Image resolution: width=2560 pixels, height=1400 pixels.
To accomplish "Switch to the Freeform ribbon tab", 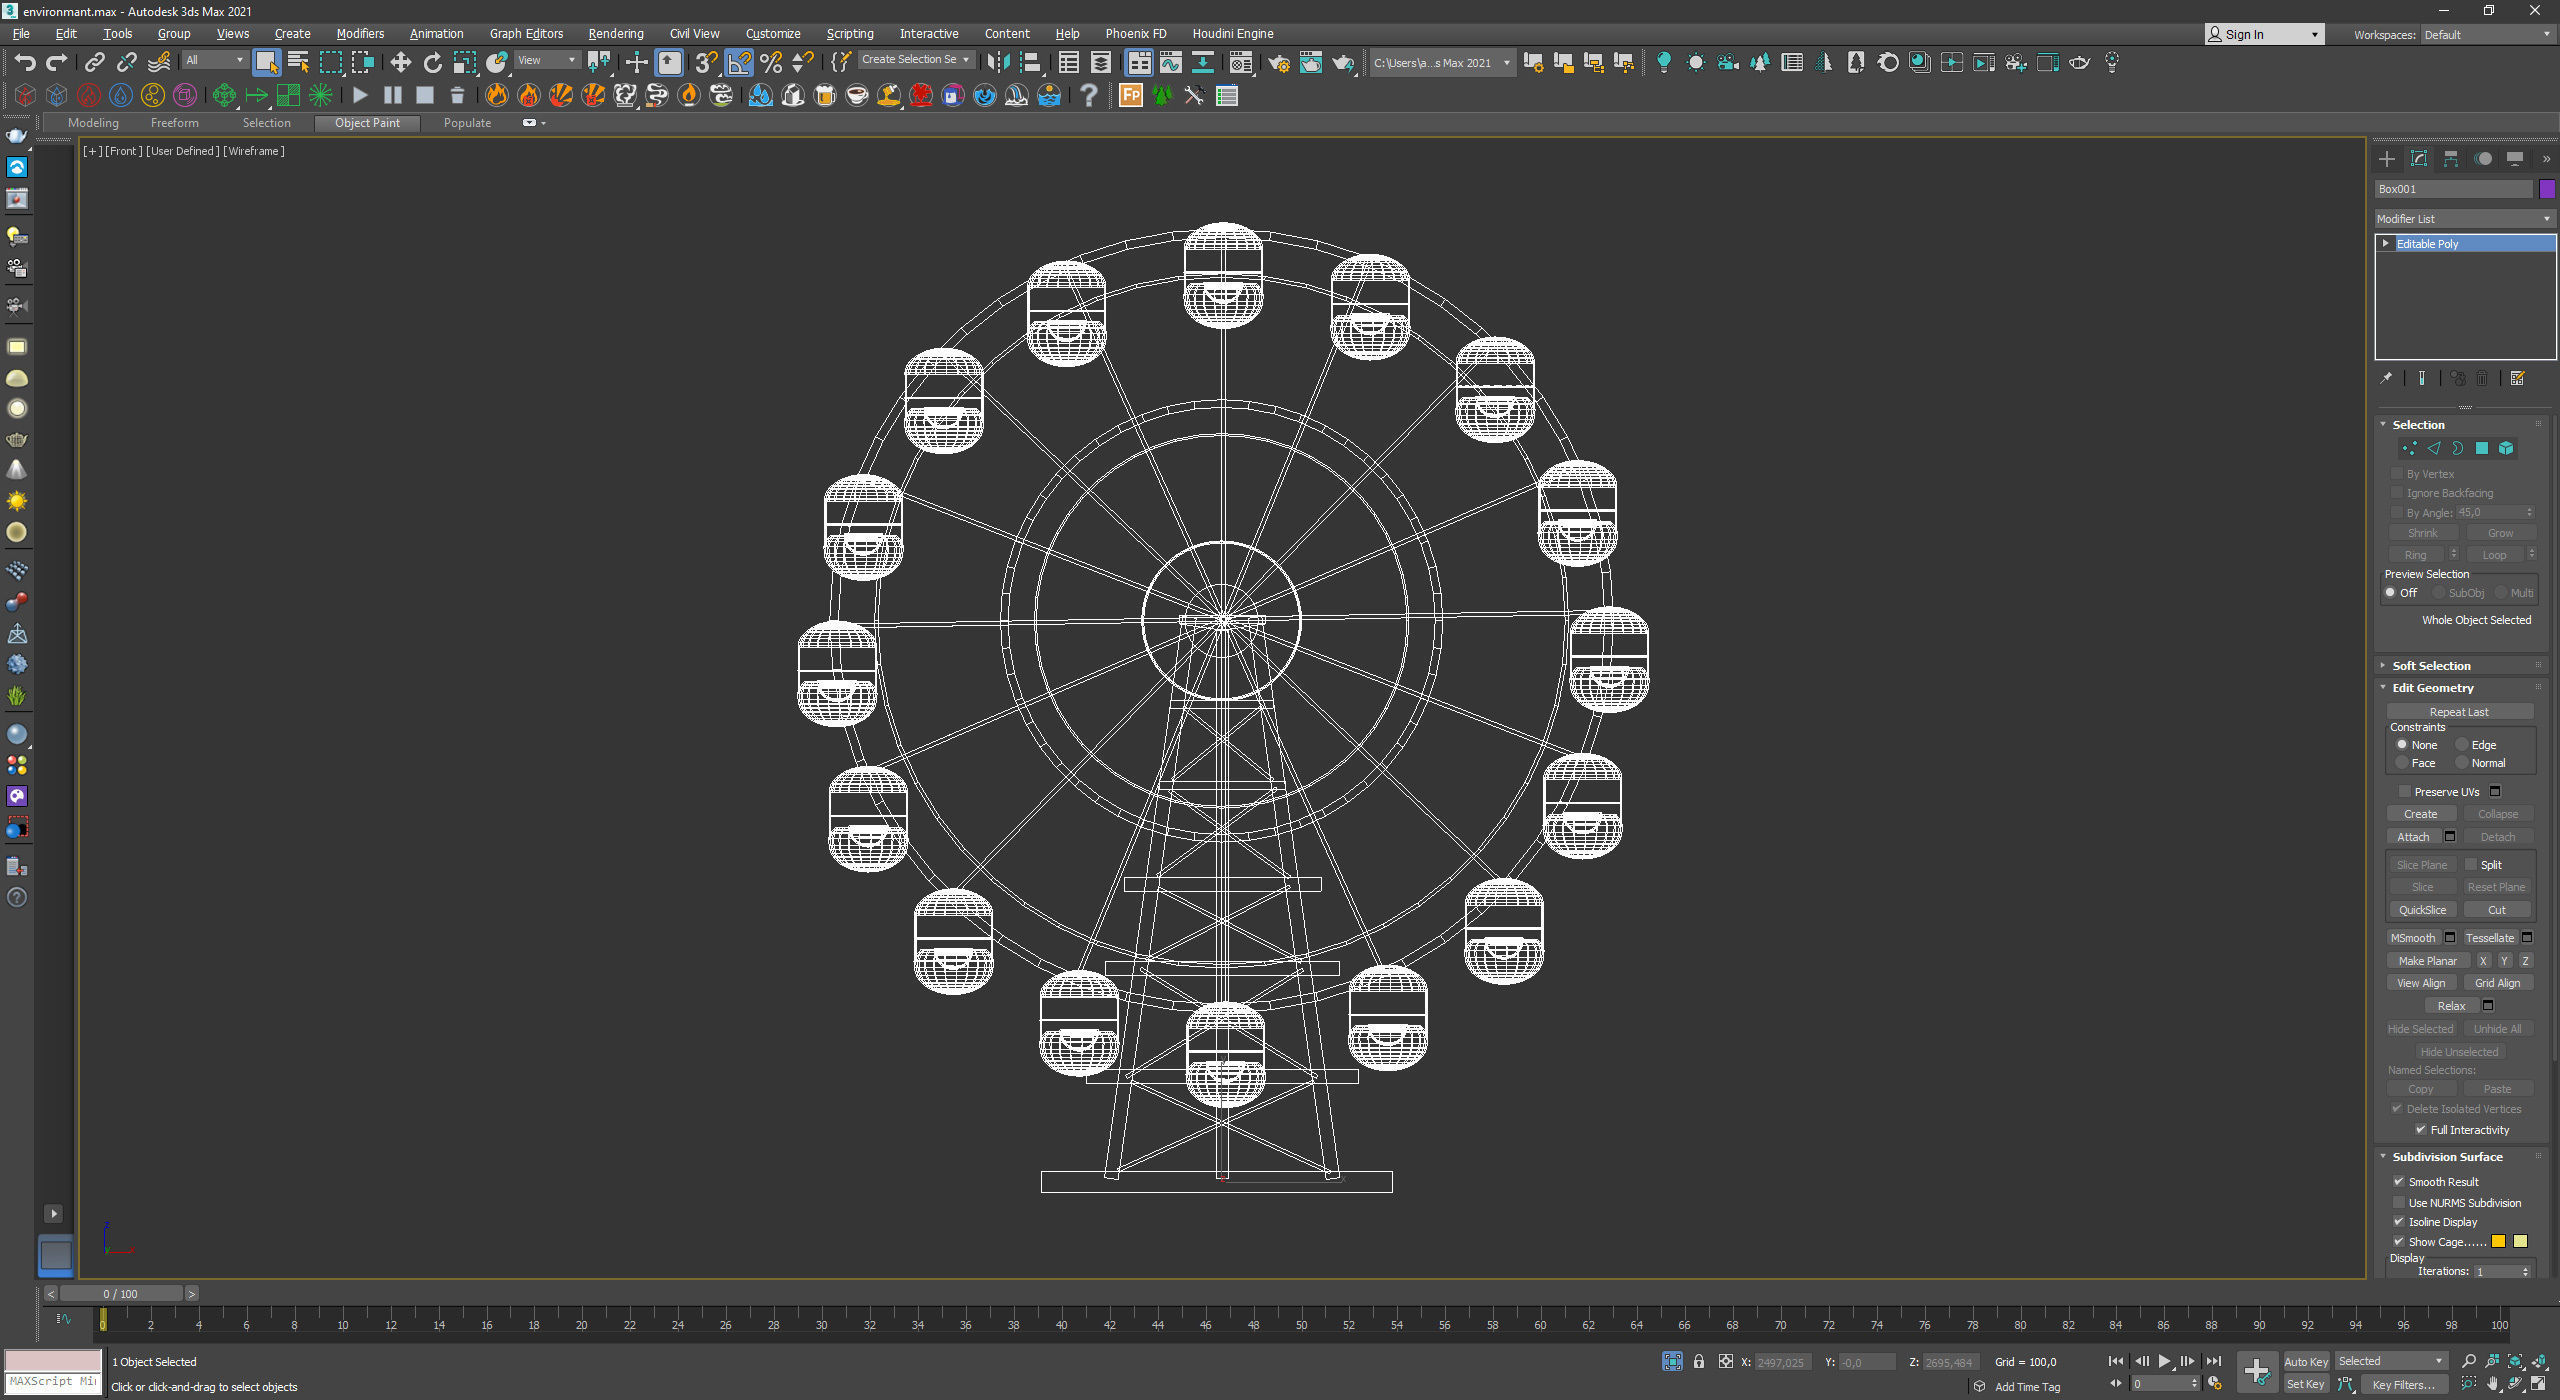I will click(174, 123).
